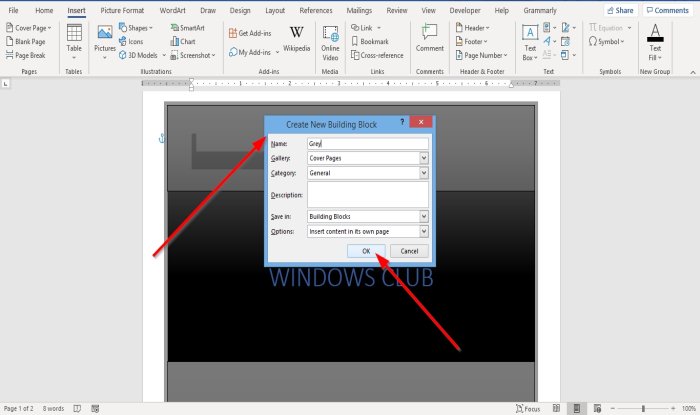Open the Symbol dropdown
This screenshot has height=415, width=700.
(x=606, y=42)
